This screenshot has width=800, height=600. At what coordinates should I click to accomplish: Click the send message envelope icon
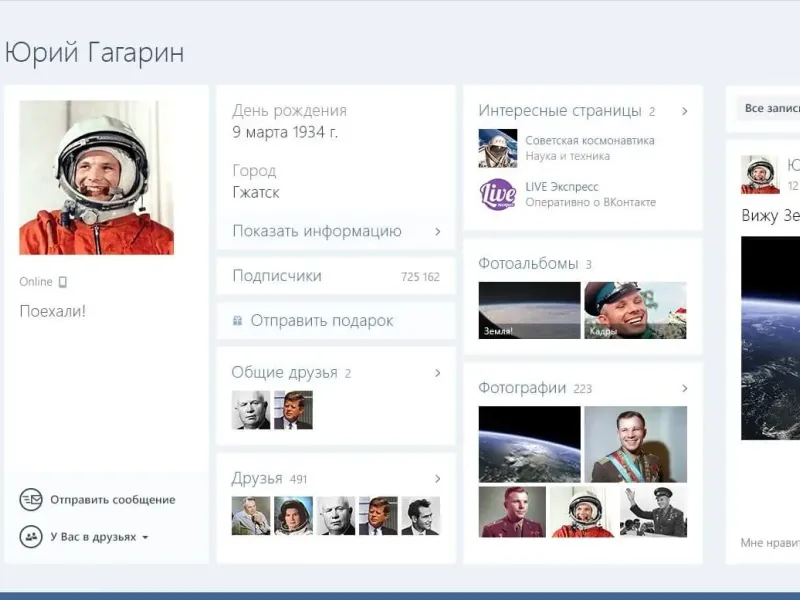(31, 499)
